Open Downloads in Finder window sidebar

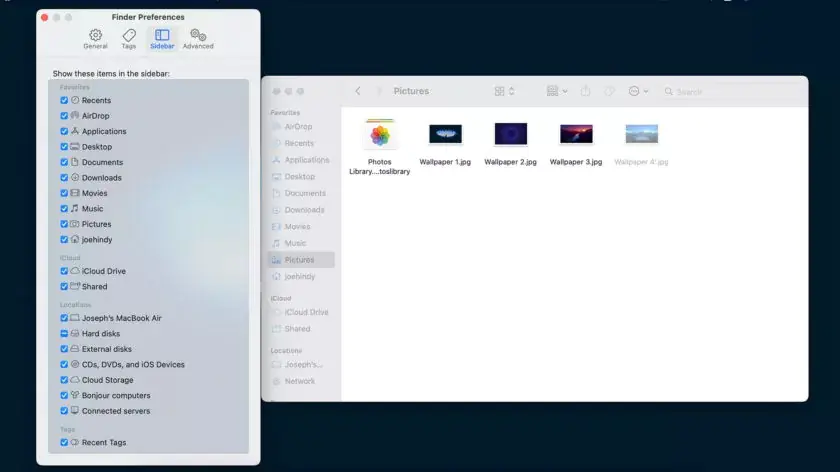pyautogui.click(x=301, y=210)
